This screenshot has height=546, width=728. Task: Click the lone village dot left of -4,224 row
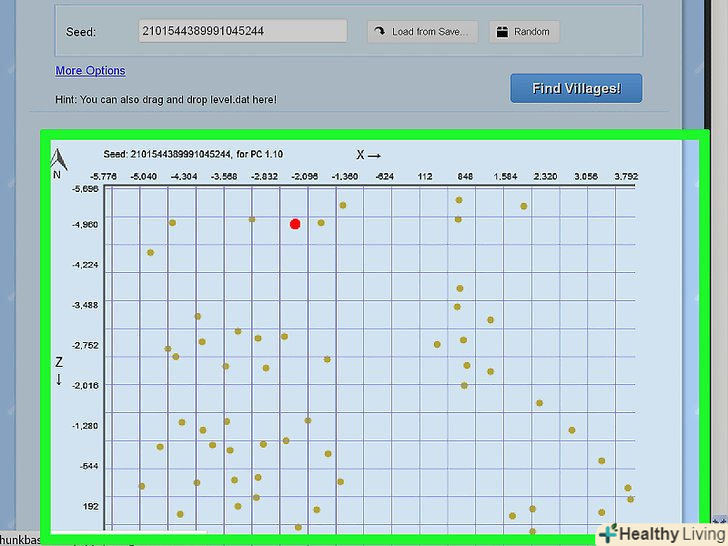(150, 252)
